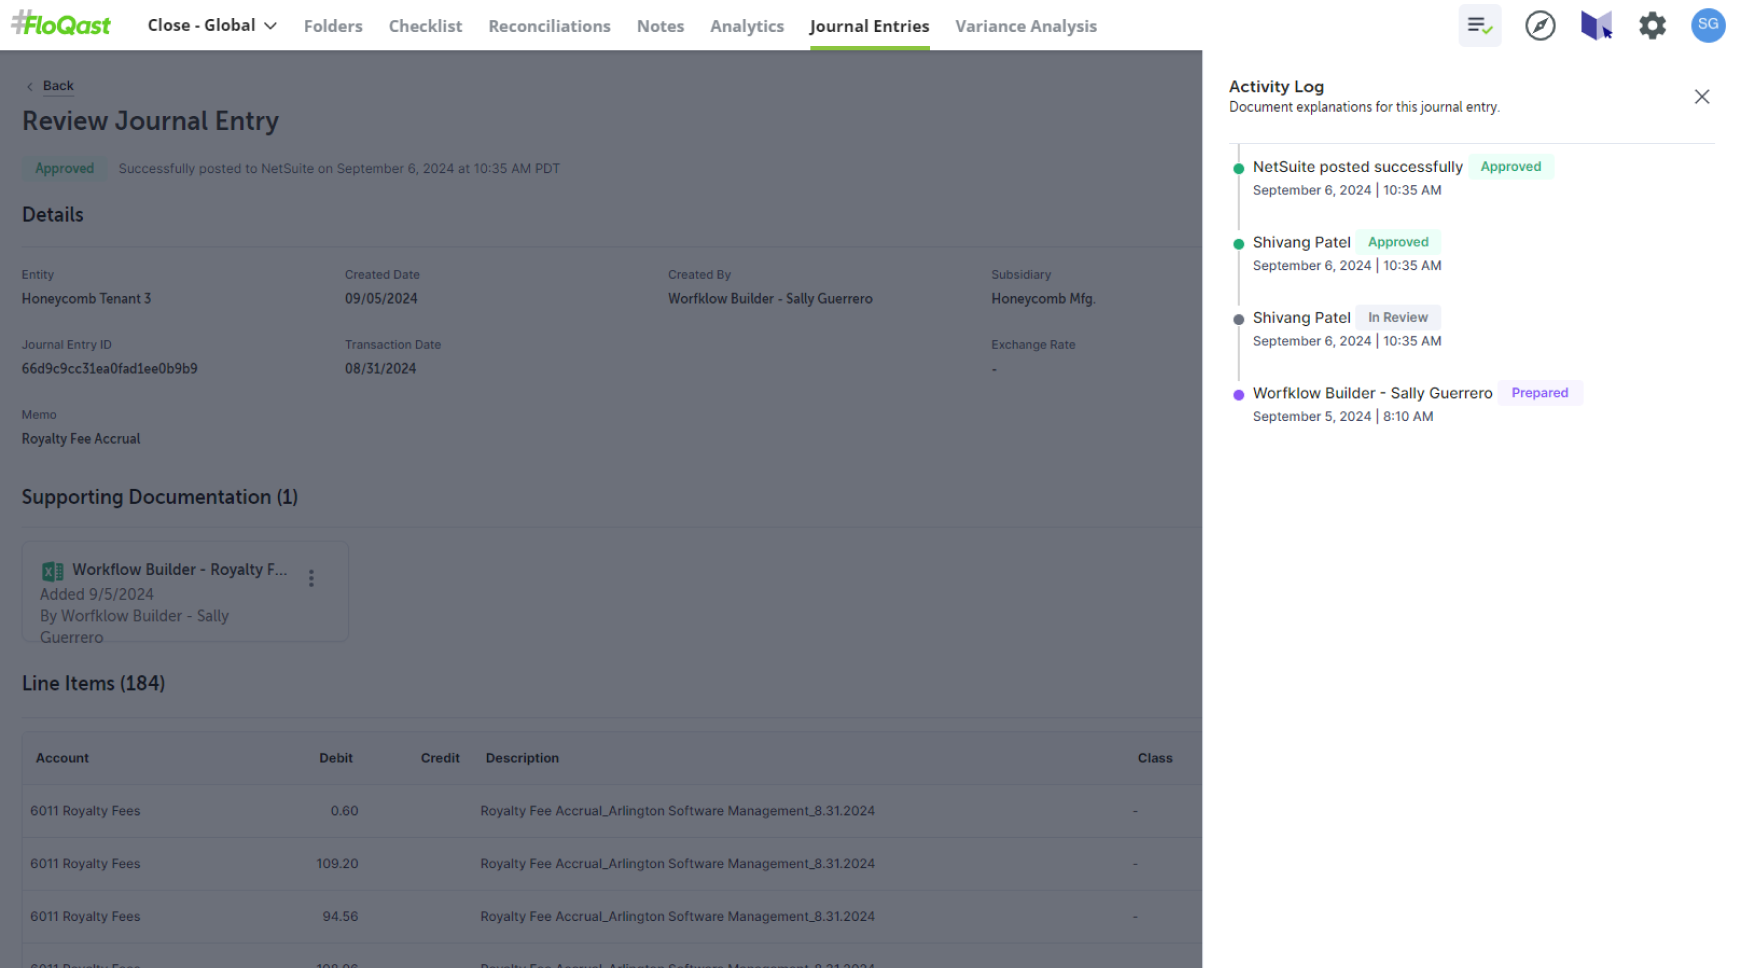This screenshot has height=968, width=1740.
Task: Click the Approved badge beside NetSuite posted
Action: tap(1510, 167)
